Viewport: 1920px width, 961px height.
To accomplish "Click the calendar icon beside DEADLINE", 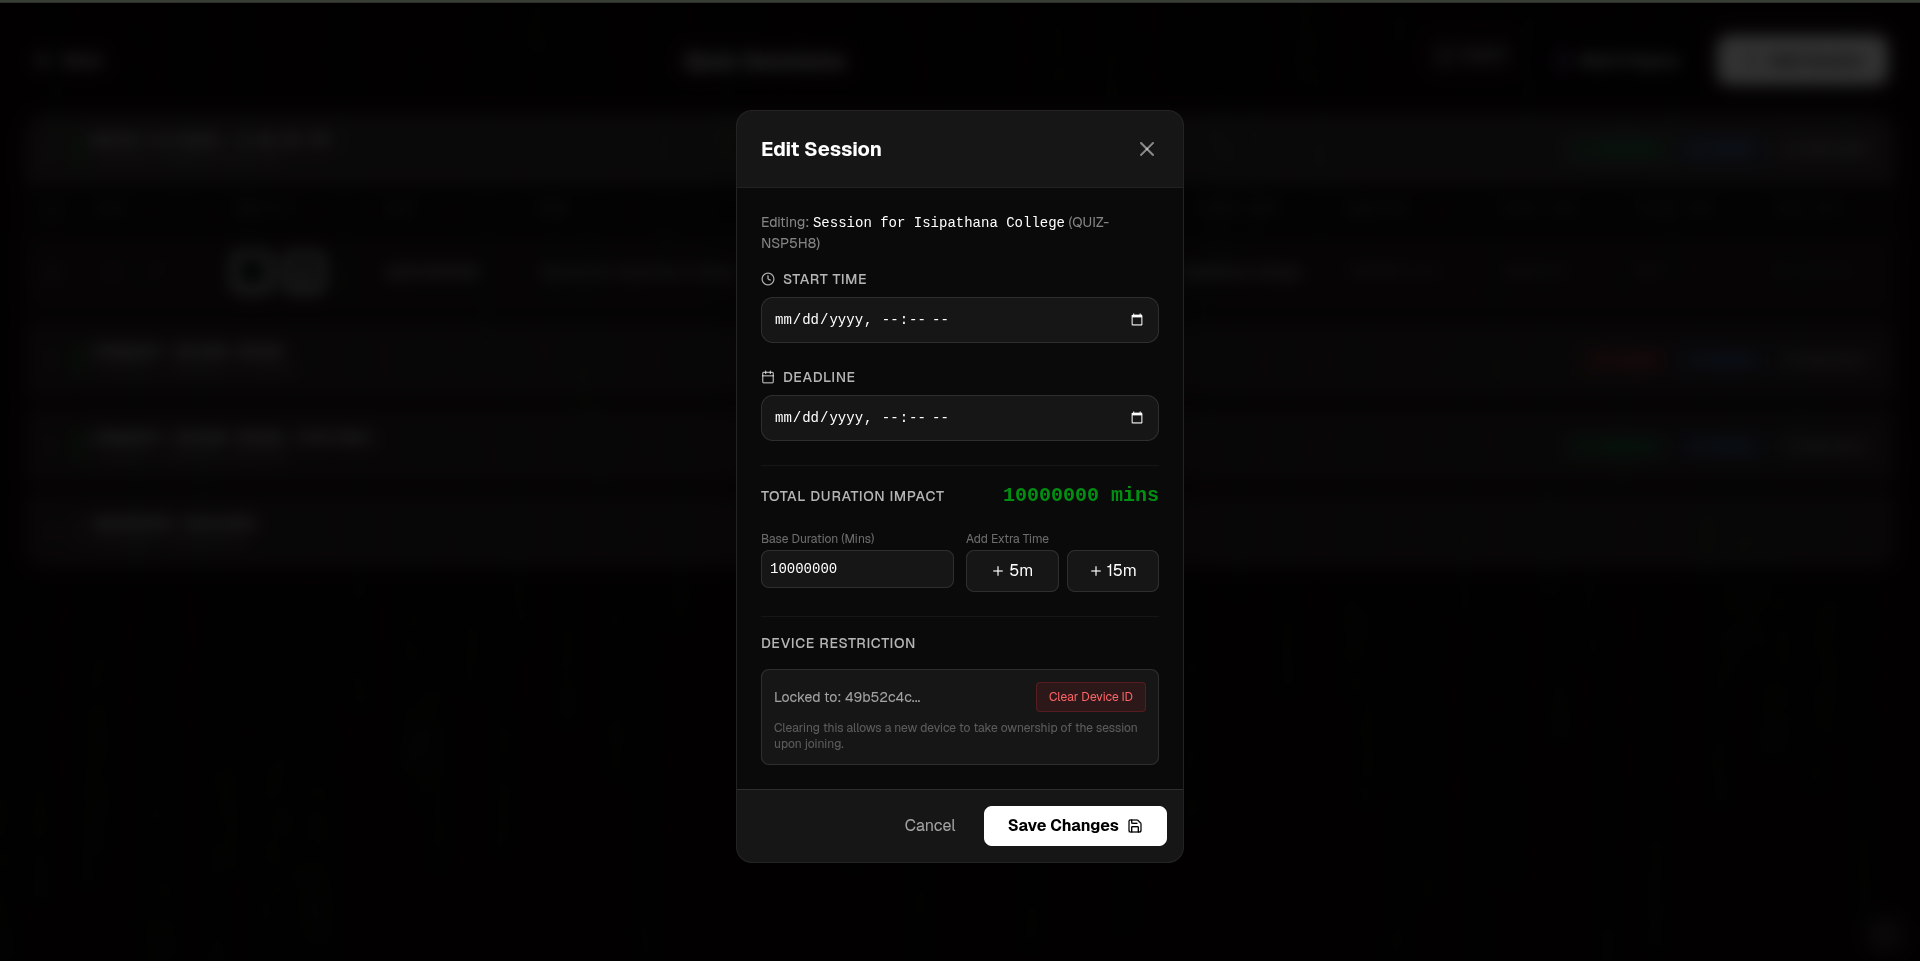I will click(767, 377).
